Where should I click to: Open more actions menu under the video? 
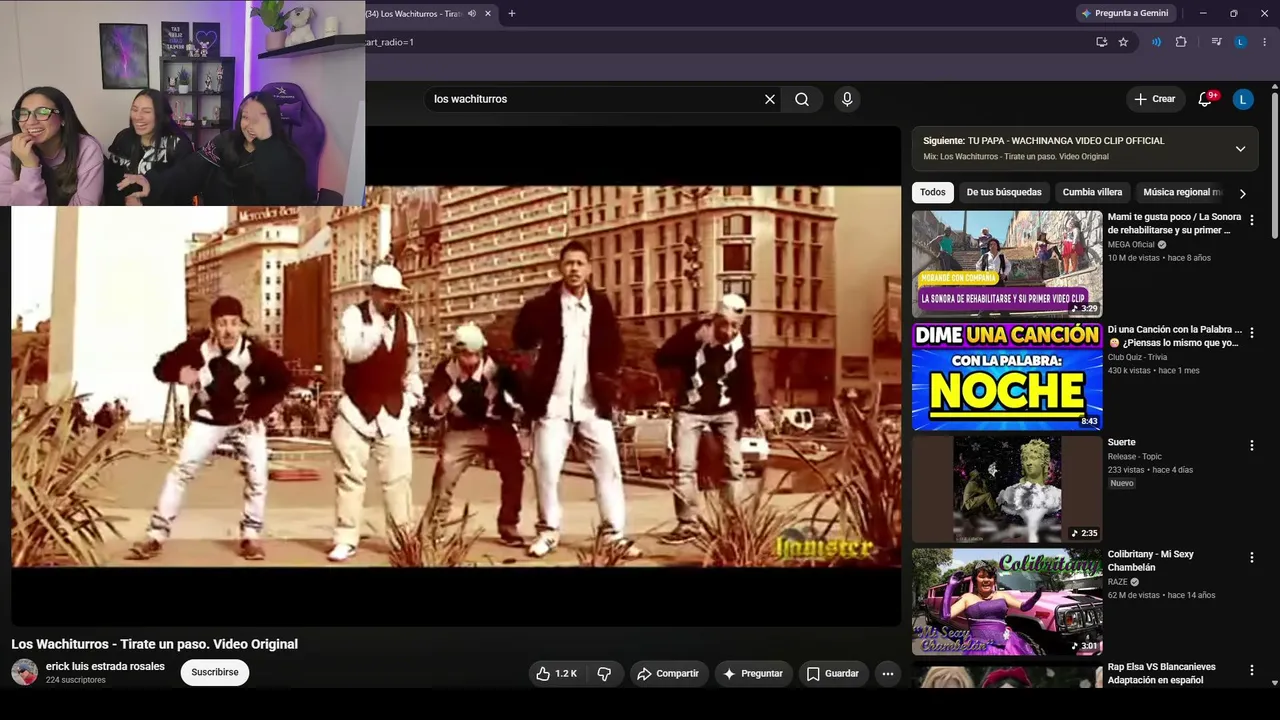click(x=887, y=674)
